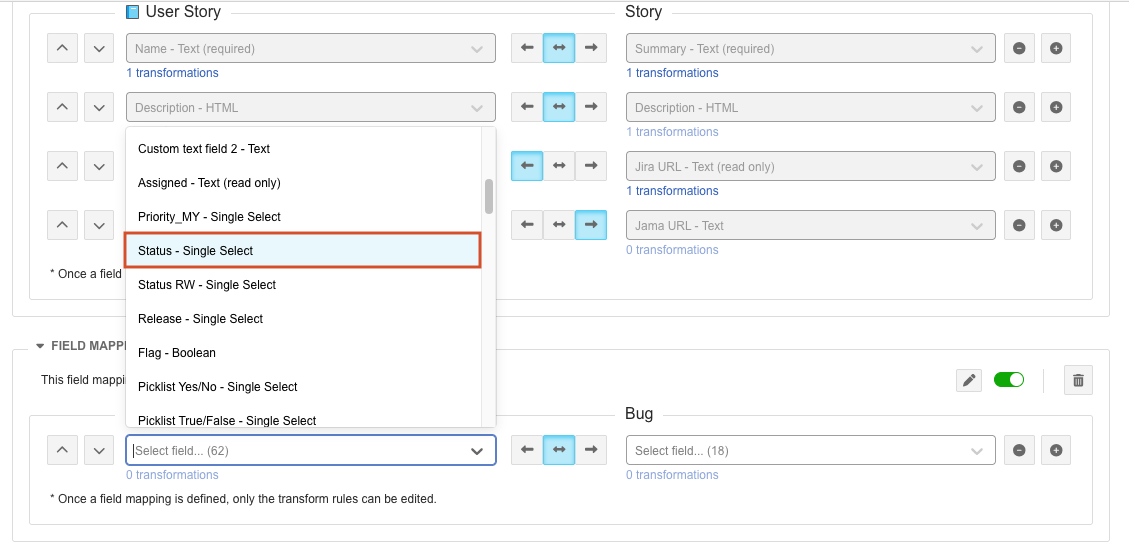Remove Bug mapping row with minus icon
Viewport: 1129px width, 549px height.
(1019, 450)
